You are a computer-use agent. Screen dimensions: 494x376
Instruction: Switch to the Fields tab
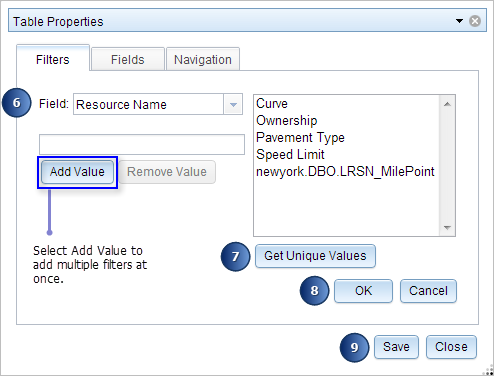(x=128, y=59)
